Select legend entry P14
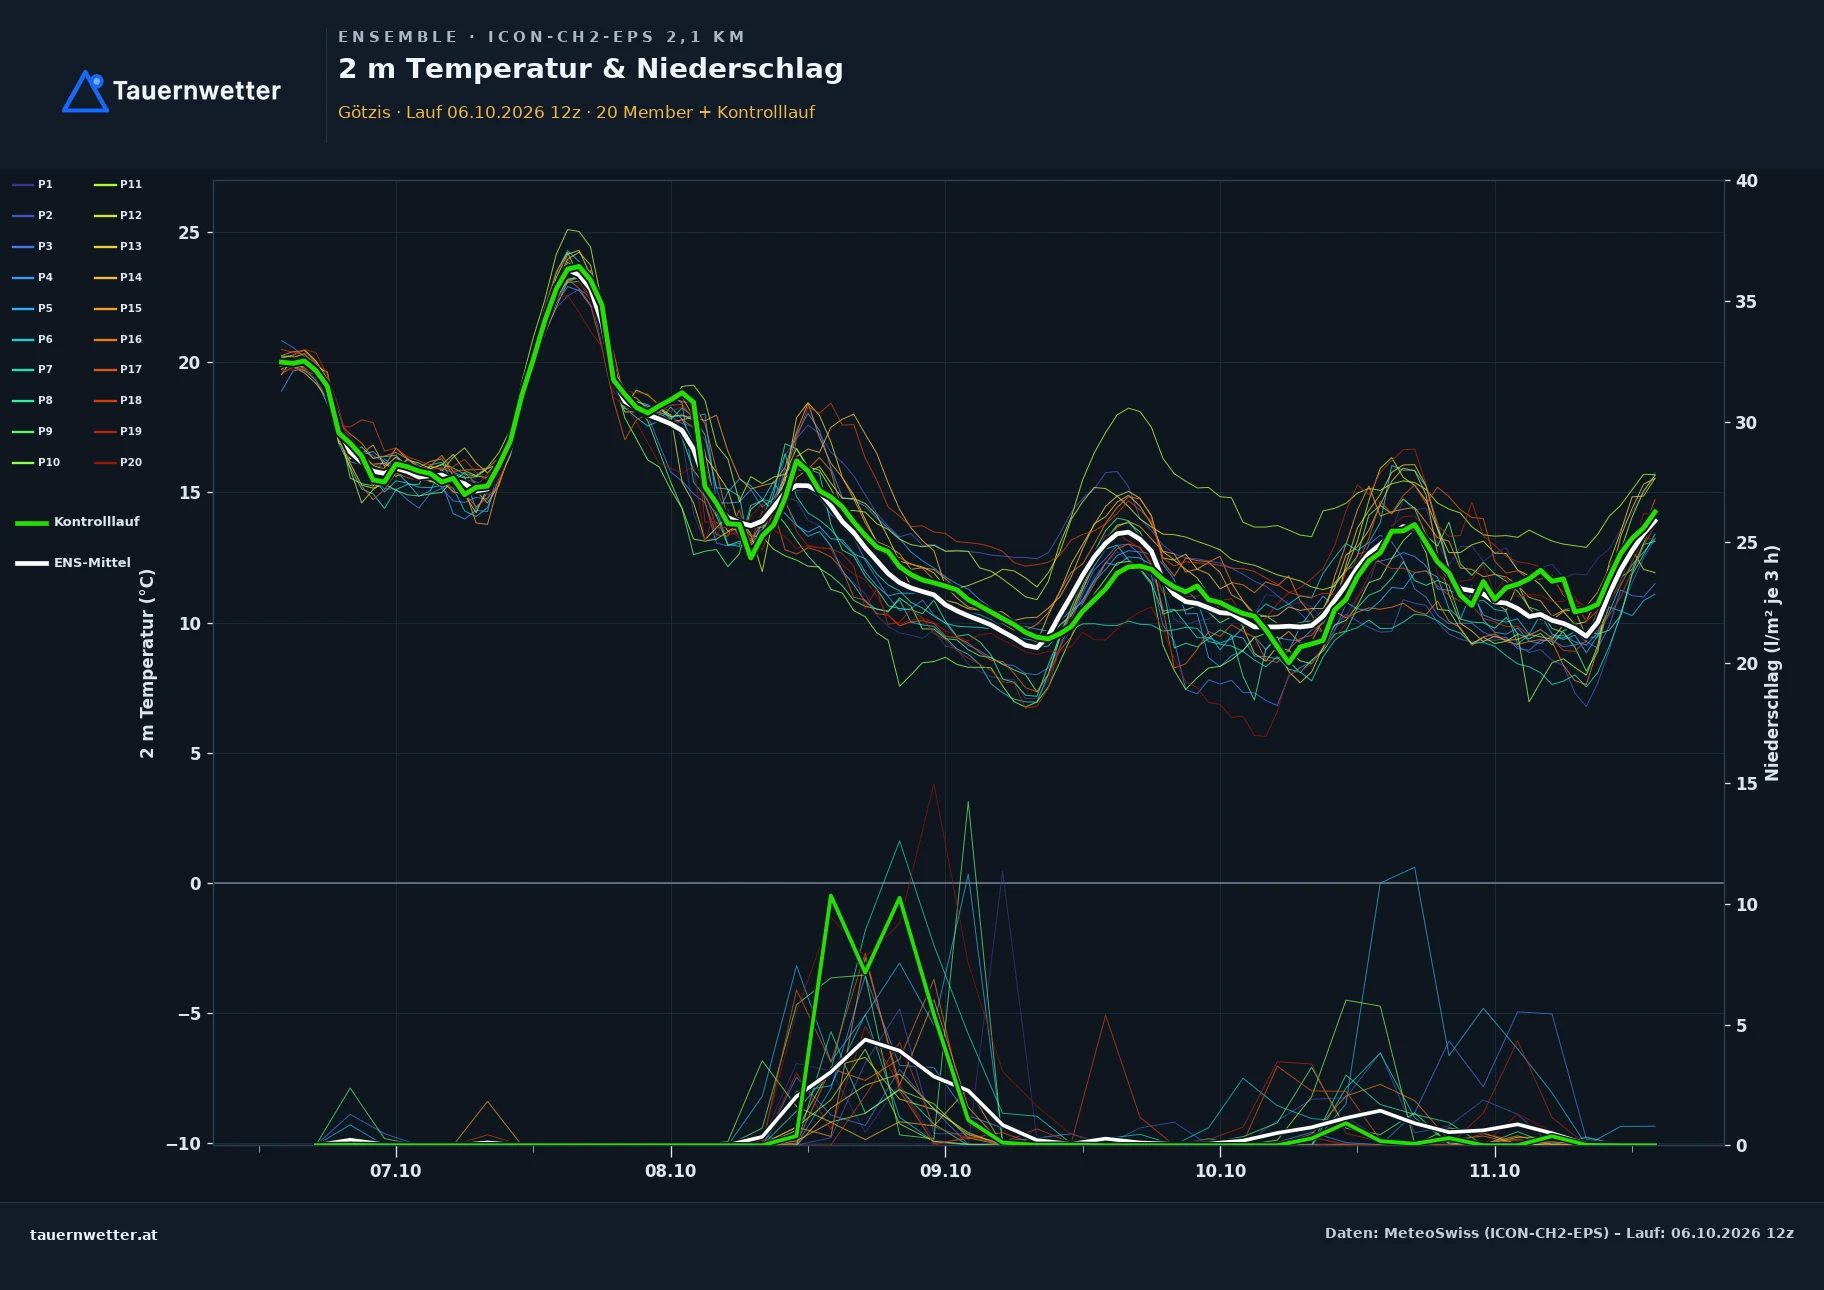Viewport: 1824px width, 1290px height. [x=118, y=278]
